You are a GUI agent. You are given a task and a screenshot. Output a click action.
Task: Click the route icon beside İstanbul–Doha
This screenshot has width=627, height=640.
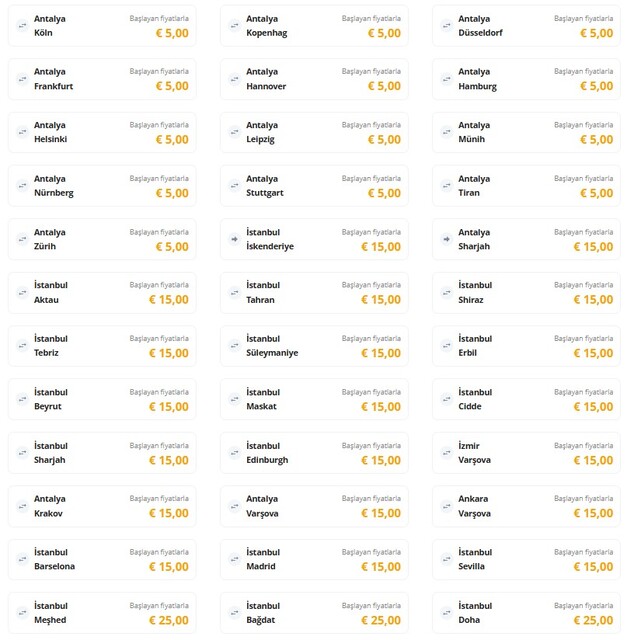pyautogui.click(x=446, y=612)
